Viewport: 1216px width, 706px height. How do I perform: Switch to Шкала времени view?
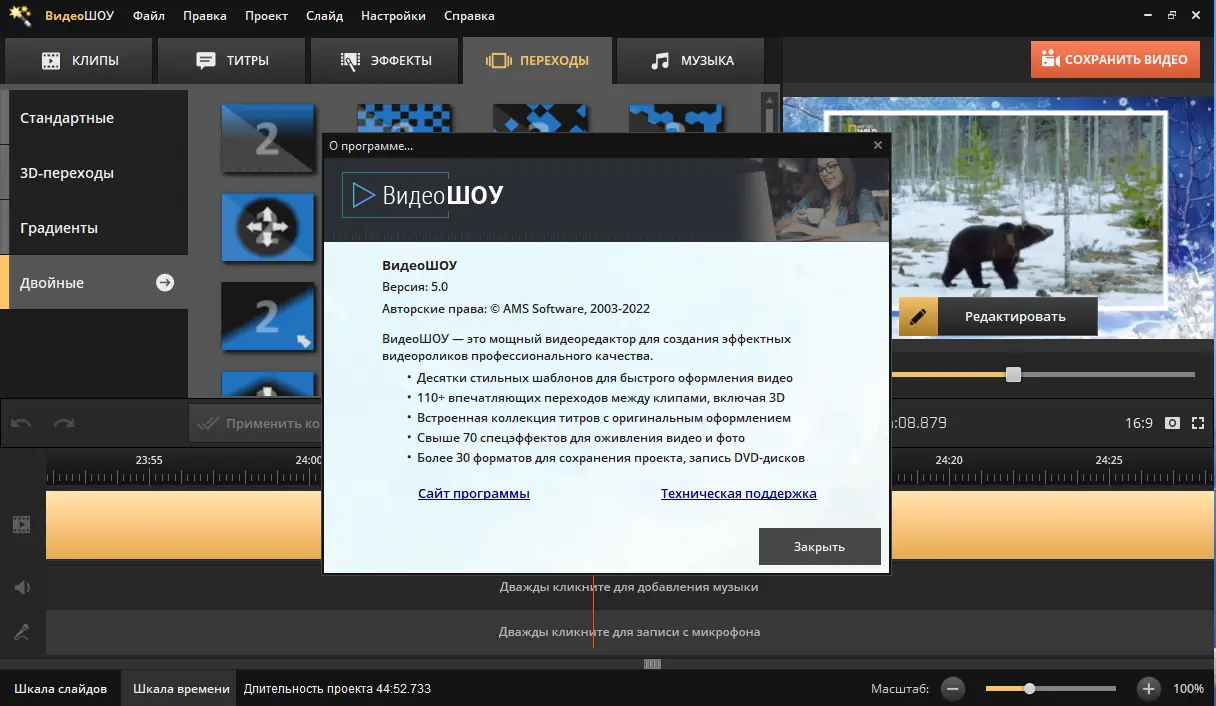point(181,688)
